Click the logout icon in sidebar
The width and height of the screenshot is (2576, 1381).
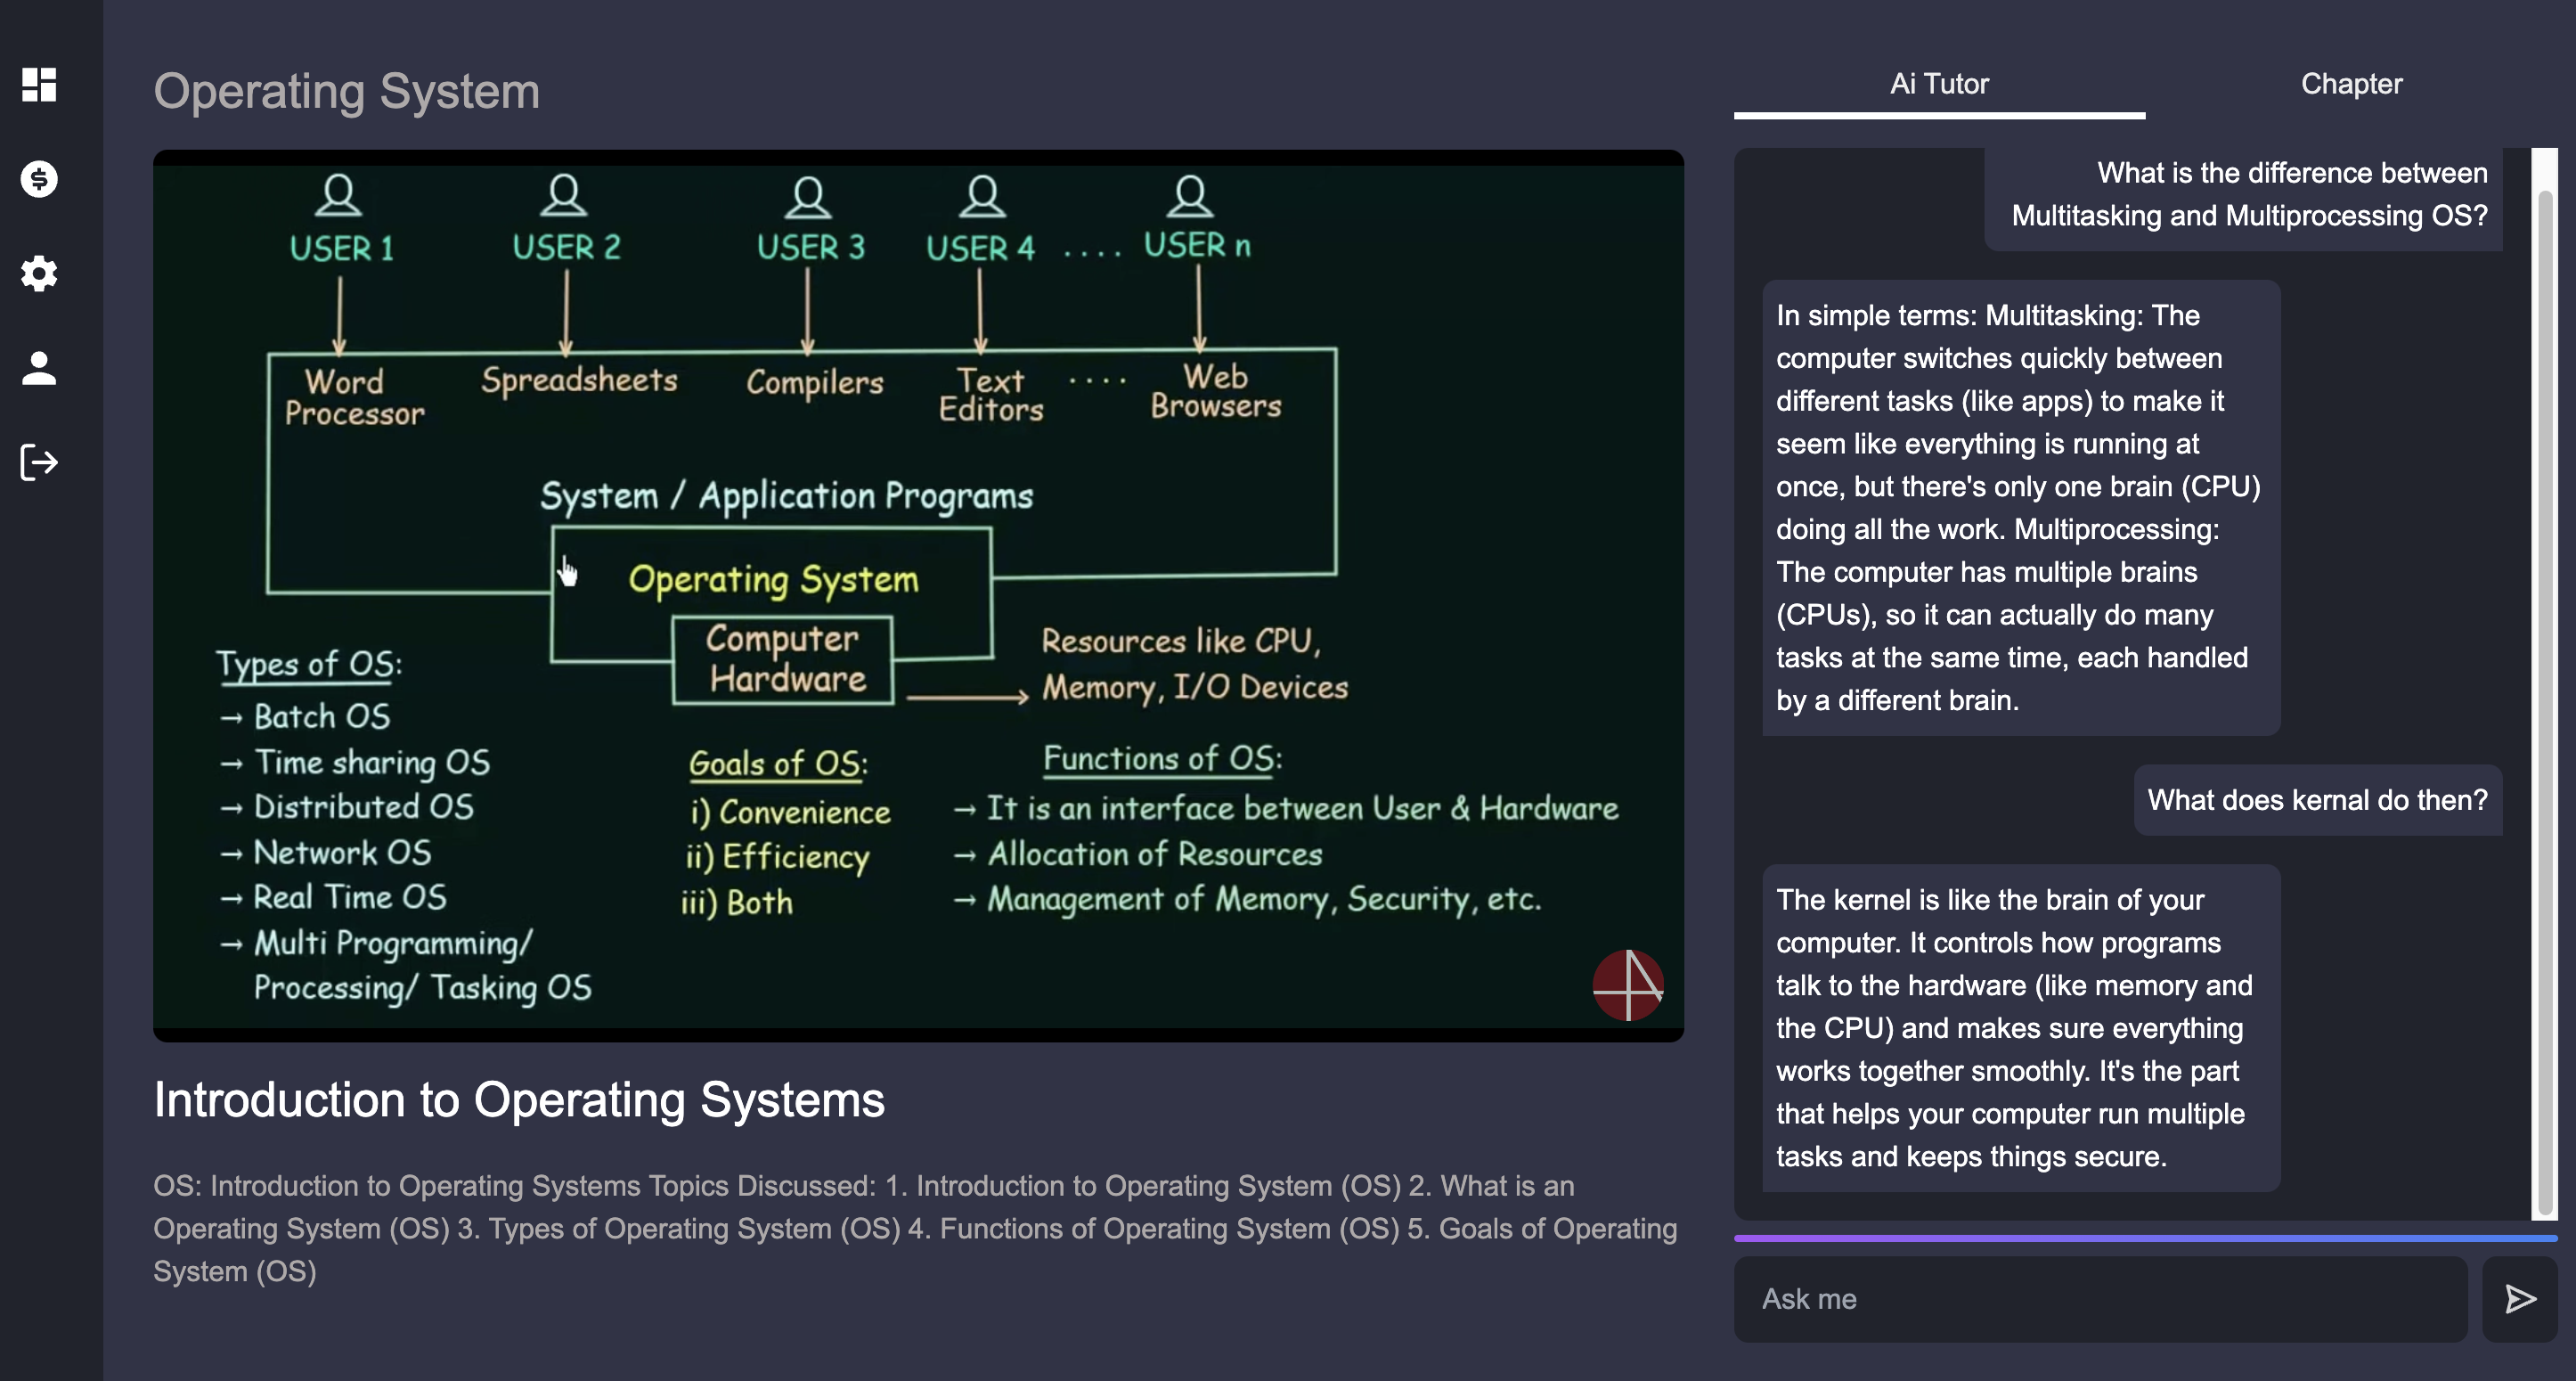point(39,462)
